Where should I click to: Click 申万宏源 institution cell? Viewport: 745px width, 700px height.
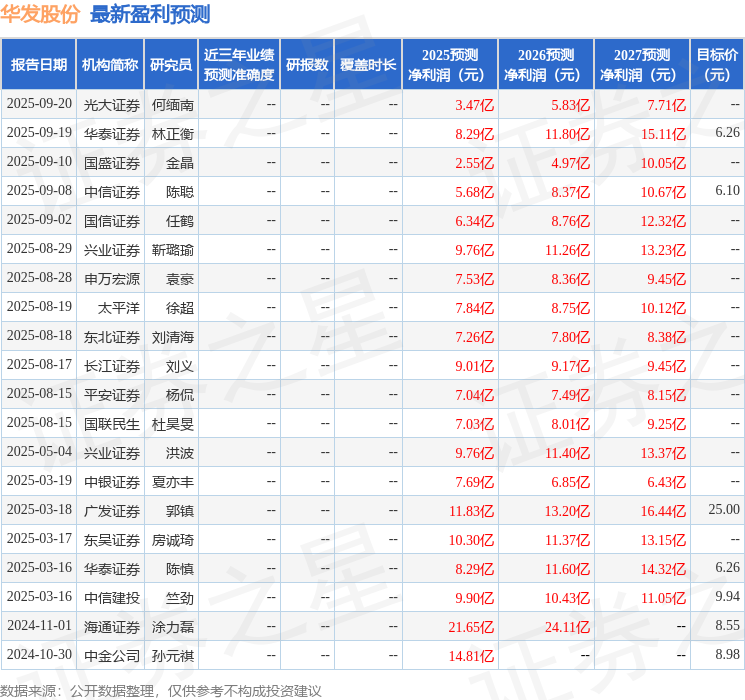click(x=112, y=279)
